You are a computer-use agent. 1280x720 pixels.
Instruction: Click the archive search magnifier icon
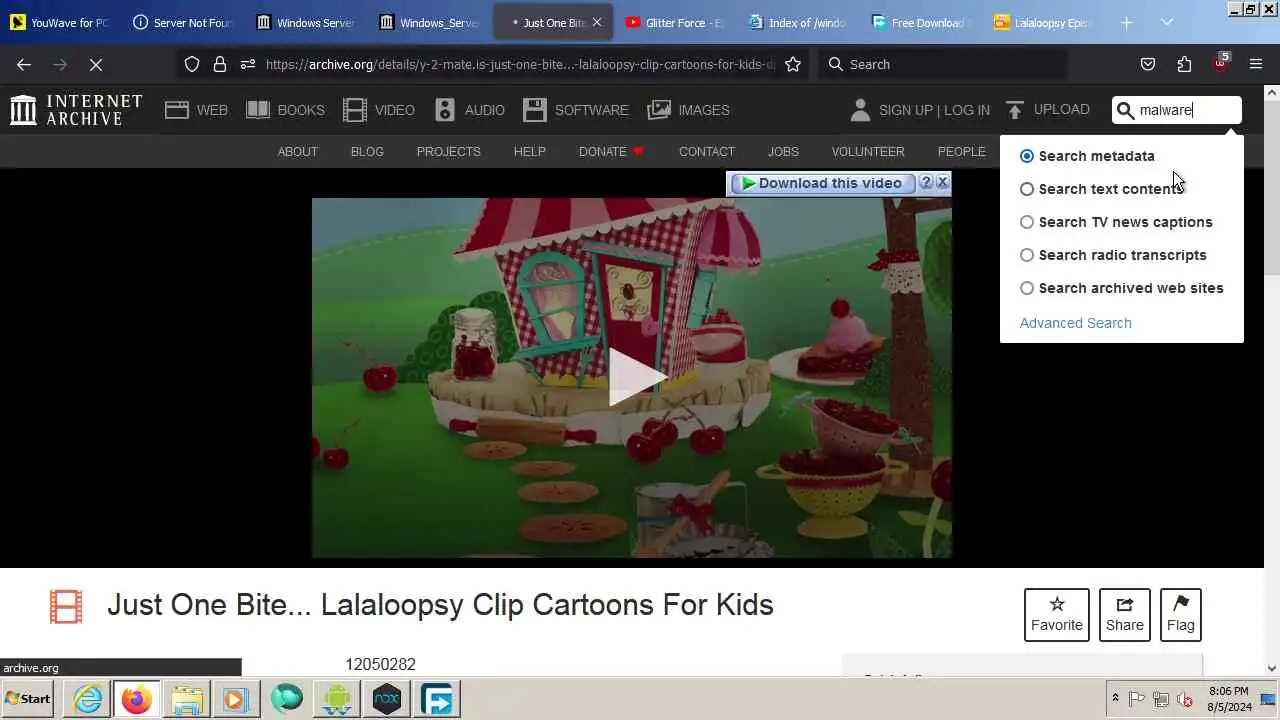point(1126,110)
